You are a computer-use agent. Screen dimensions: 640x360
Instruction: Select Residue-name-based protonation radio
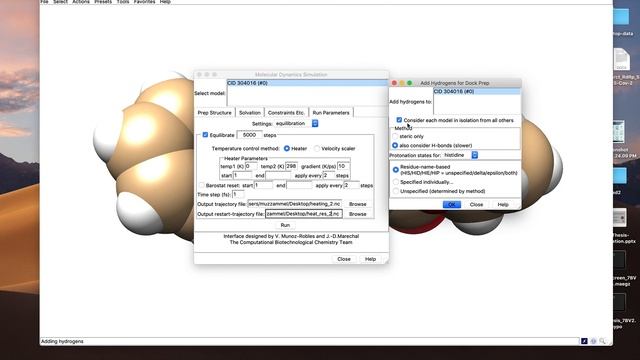pos(396,169)
